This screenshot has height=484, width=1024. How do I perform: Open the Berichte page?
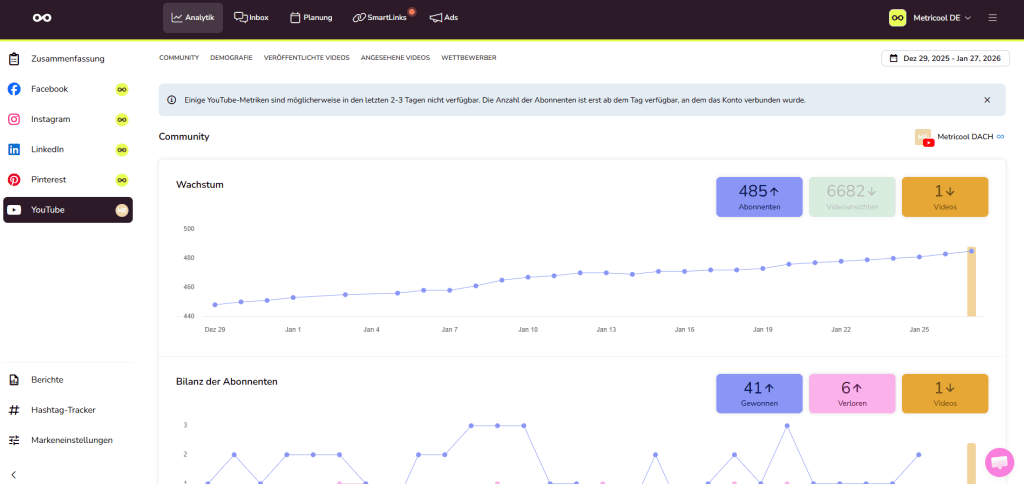tap(47, 380)
